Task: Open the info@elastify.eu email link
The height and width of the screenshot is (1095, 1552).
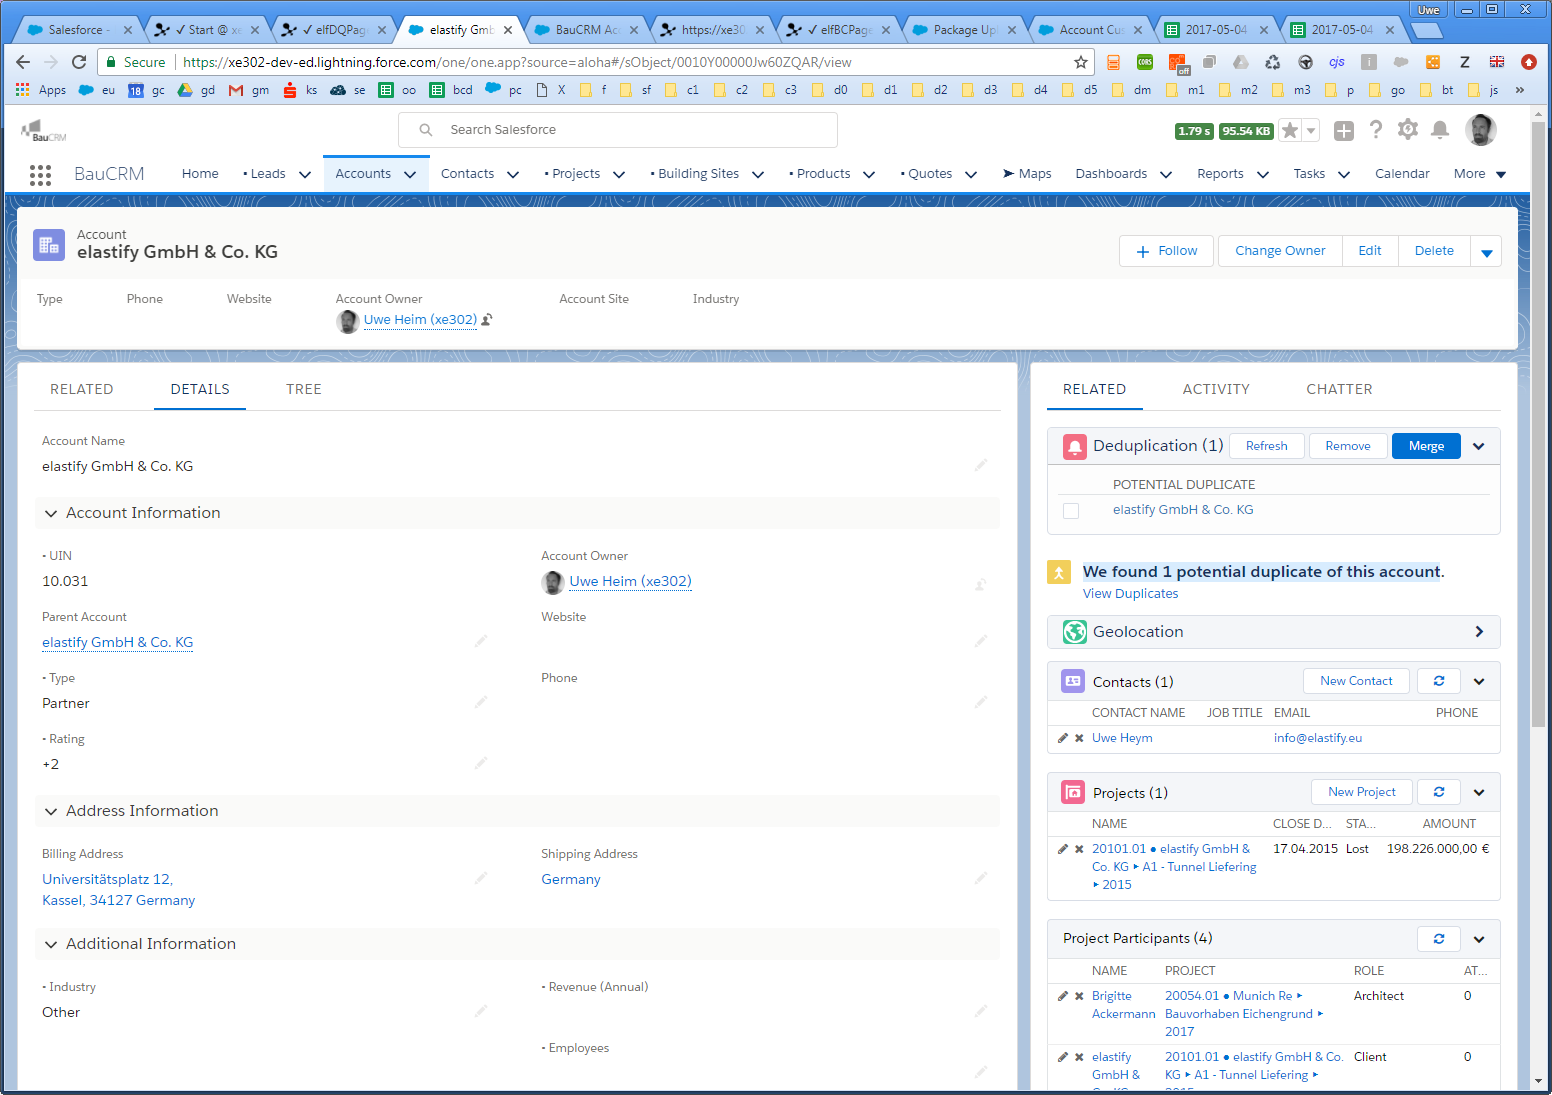Action: [1318, 738]
